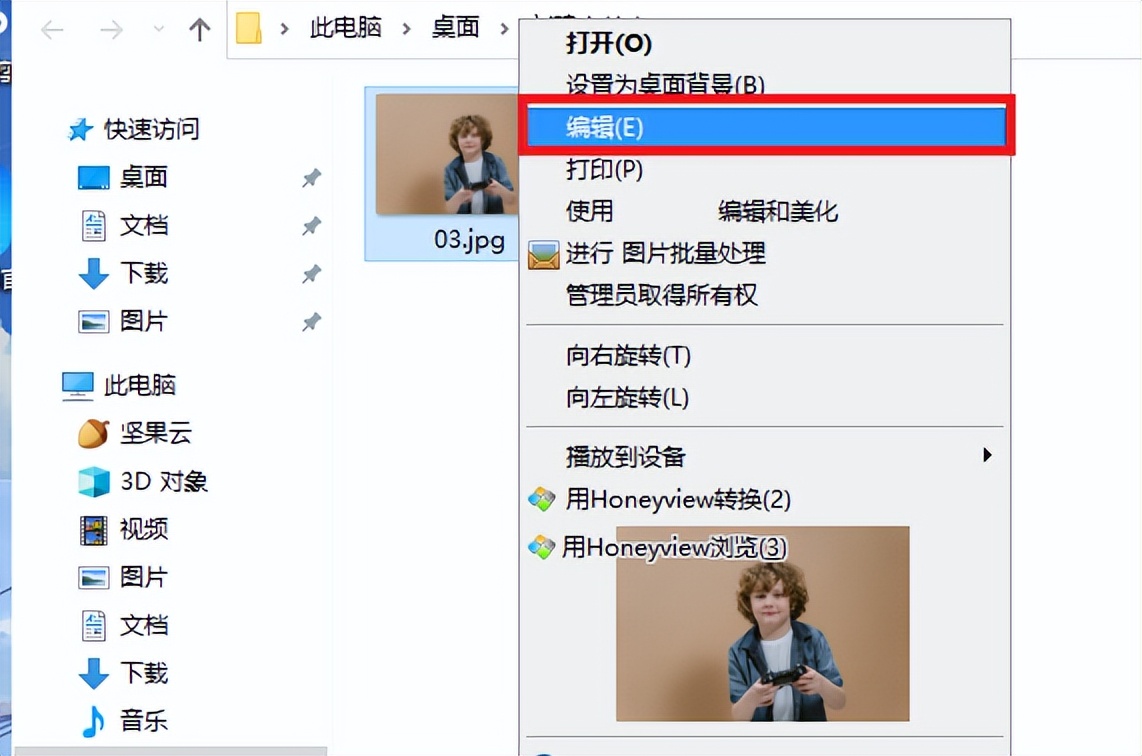Click the 快速访问 star icon

click(x=80, y=130)
